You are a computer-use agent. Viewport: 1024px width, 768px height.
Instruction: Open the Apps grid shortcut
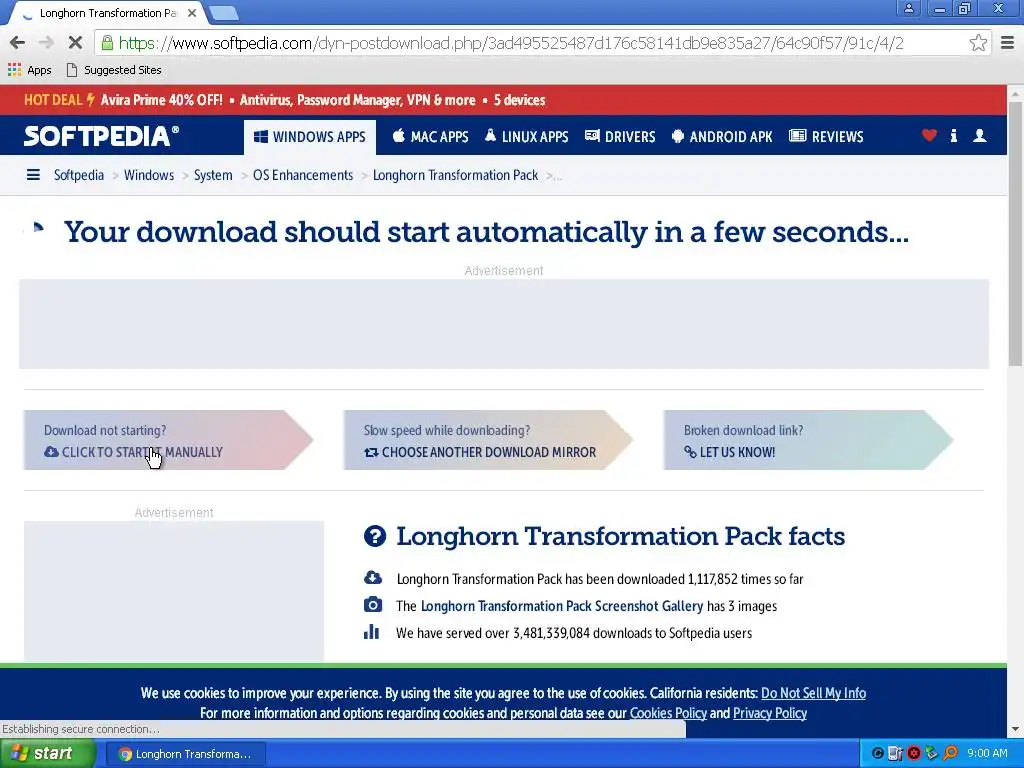[29, 70]
